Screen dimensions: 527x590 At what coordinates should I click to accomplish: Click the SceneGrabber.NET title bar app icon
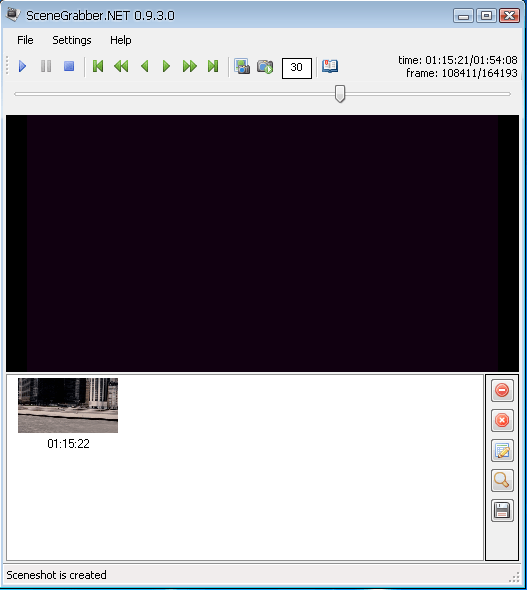[x=13, y=14]
